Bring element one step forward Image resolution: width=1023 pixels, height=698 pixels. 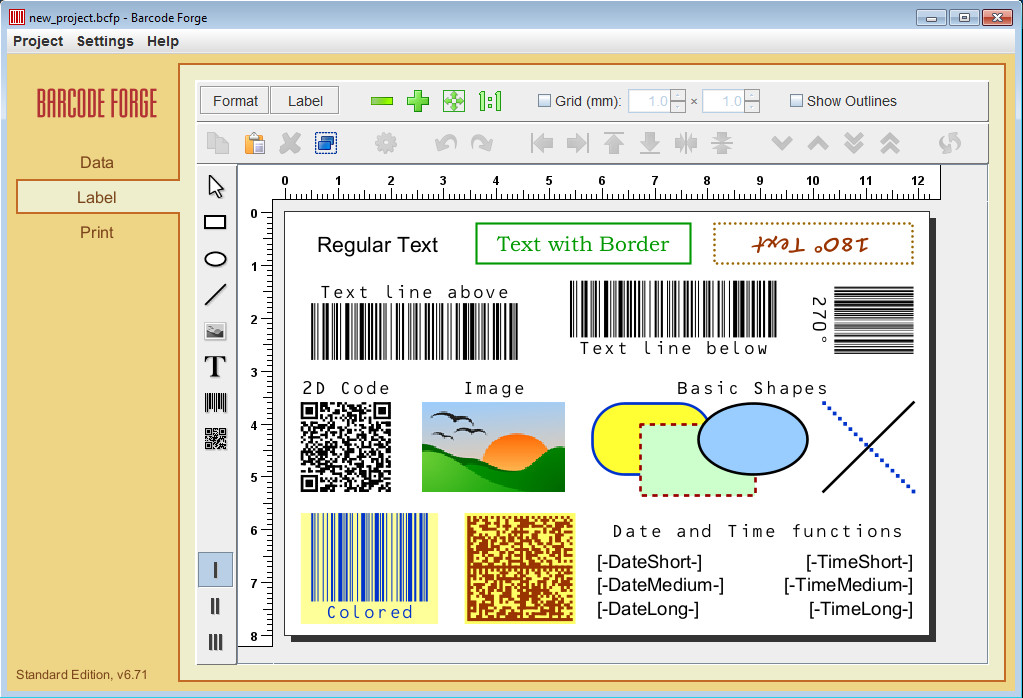click(x=818, y=143)
